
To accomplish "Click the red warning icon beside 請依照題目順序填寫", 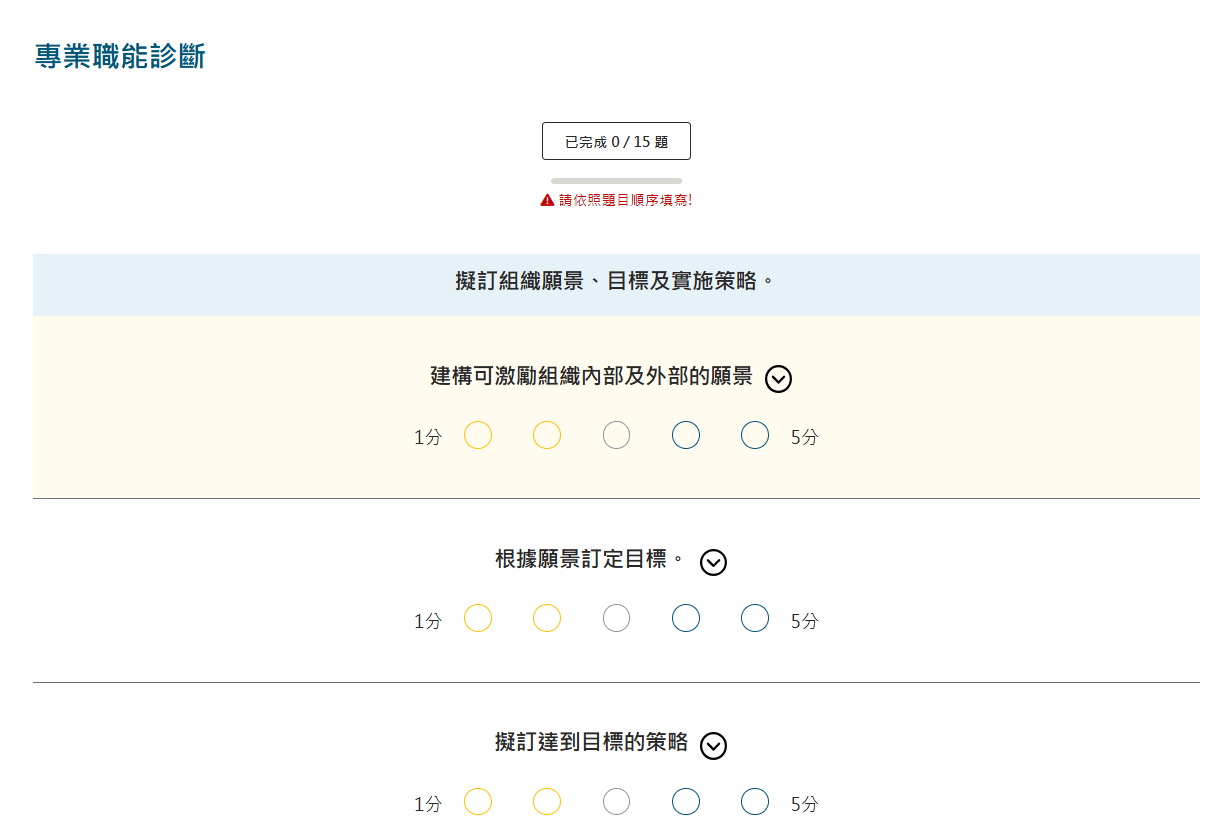I will point(547,200).
